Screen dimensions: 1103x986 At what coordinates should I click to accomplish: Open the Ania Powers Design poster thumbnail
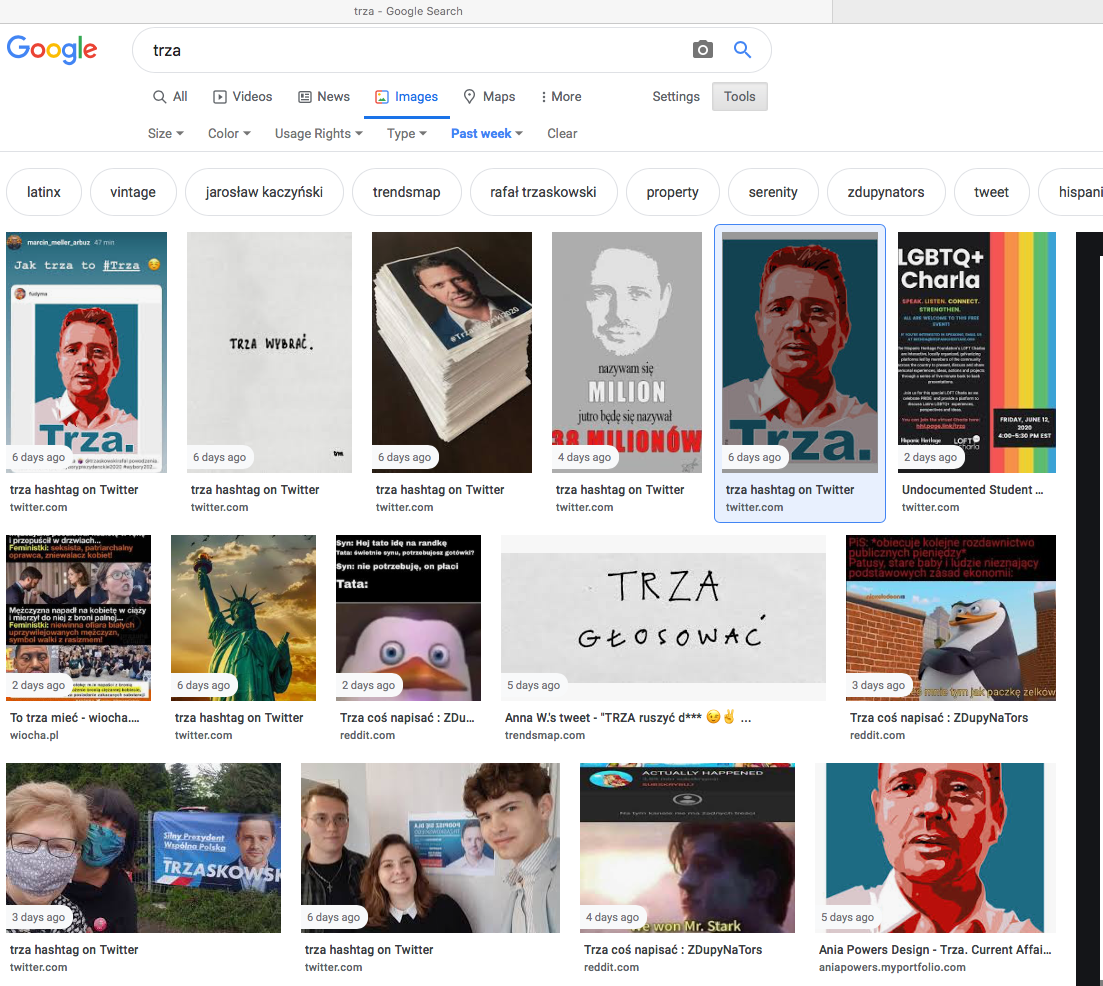(936, 847)
